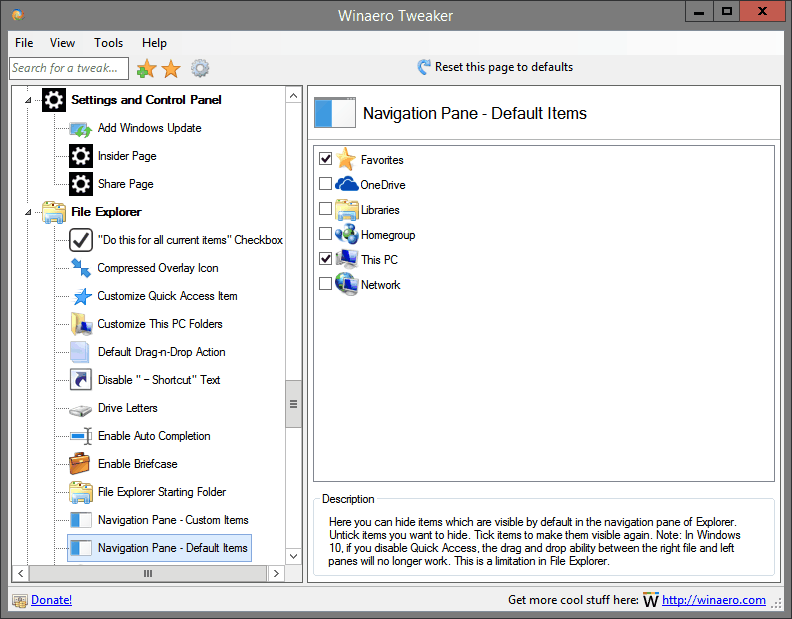
Task: Open the View menu
Action: click(62, 43)
